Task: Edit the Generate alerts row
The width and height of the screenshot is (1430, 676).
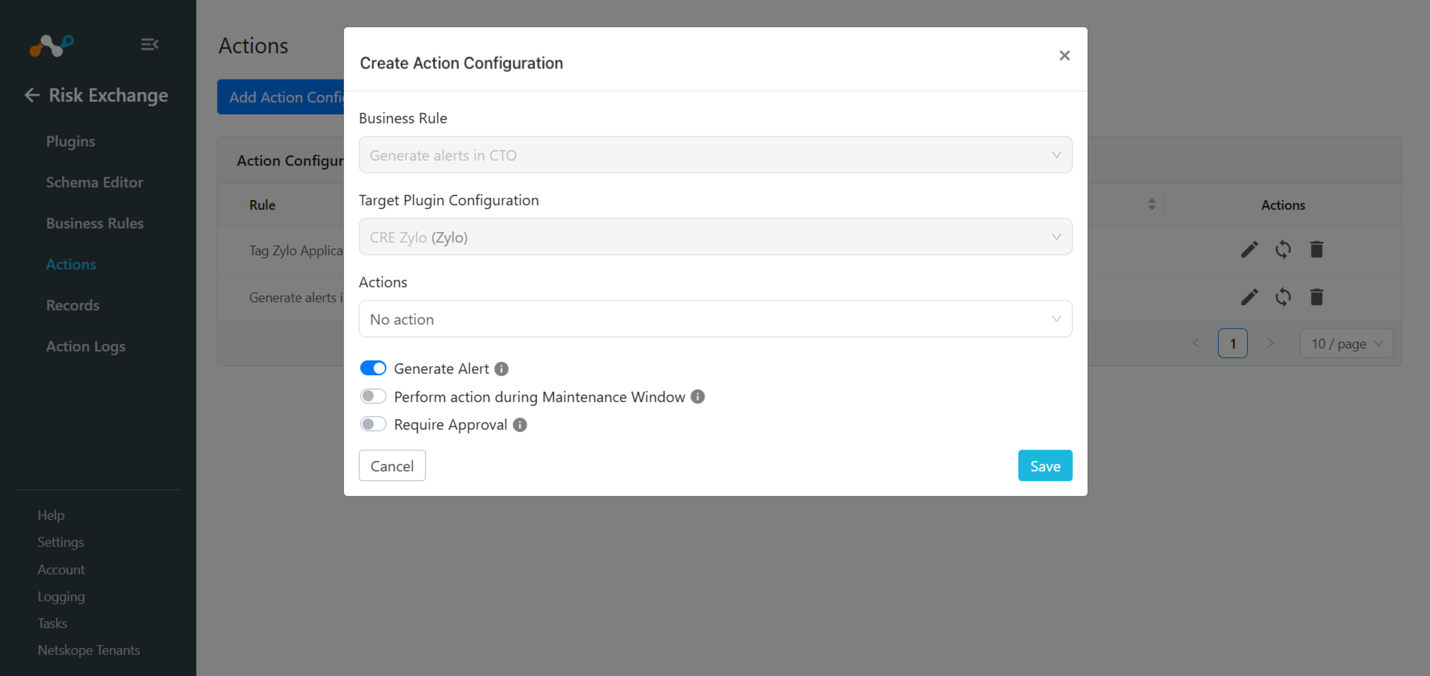Action: tap(1249, 297)
